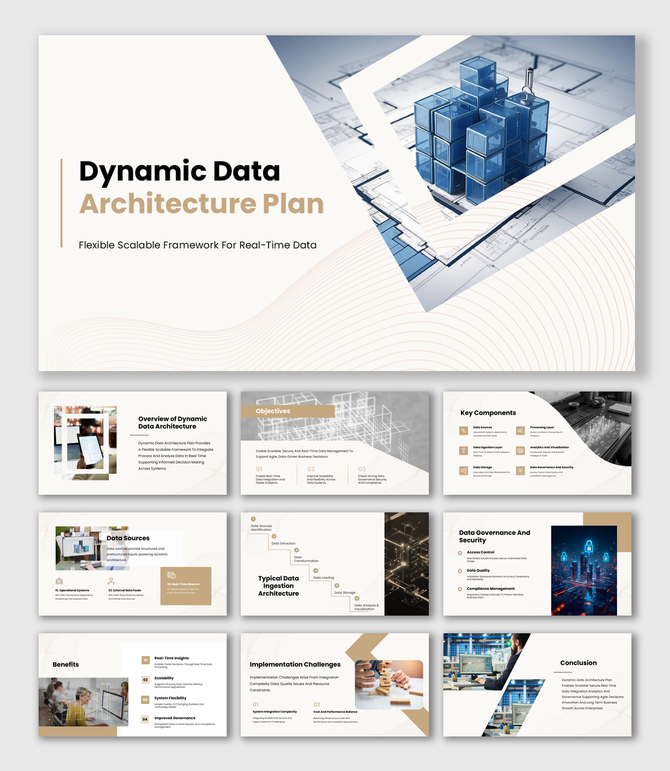Click the Analytics And Visualization icon

click(520, 450)
